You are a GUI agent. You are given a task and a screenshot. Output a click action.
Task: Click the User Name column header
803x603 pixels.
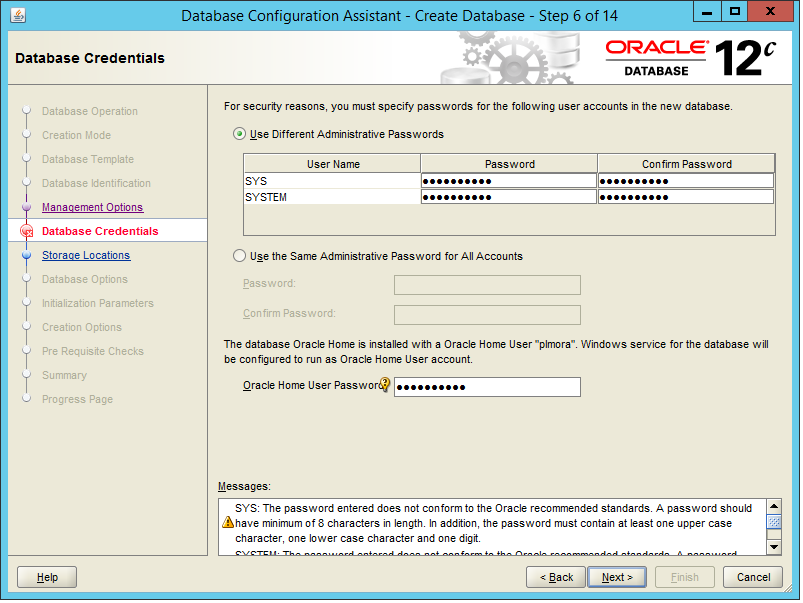pyautogui.click(x=333, y=164)
